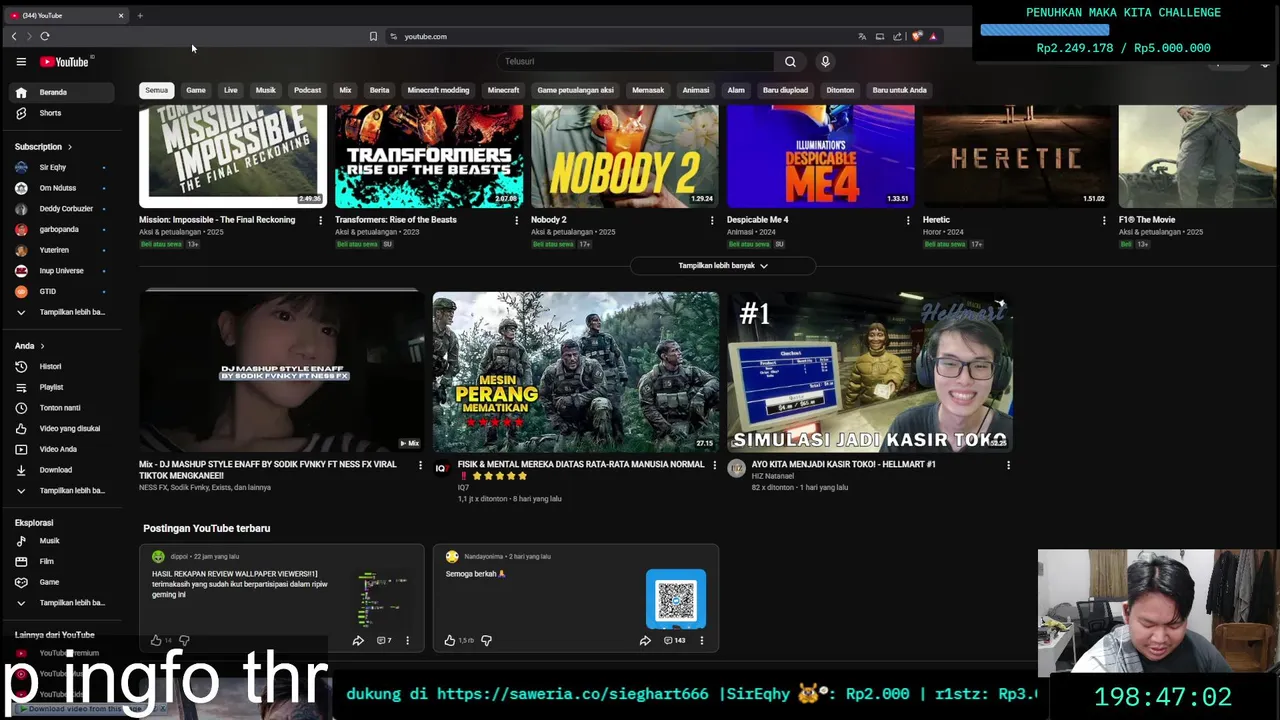
Task: Open Shorts in the sidebar
Action: 61,113
